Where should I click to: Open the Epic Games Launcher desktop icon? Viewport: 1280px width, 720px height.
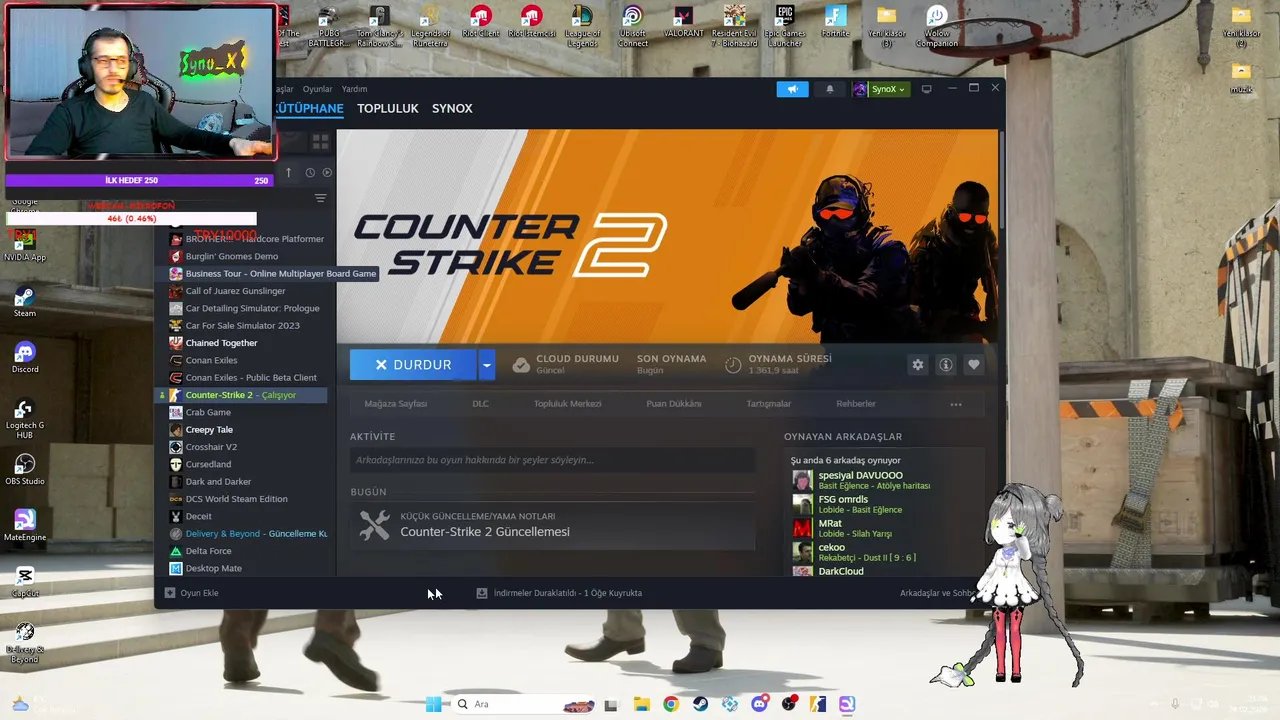(784, 26)
